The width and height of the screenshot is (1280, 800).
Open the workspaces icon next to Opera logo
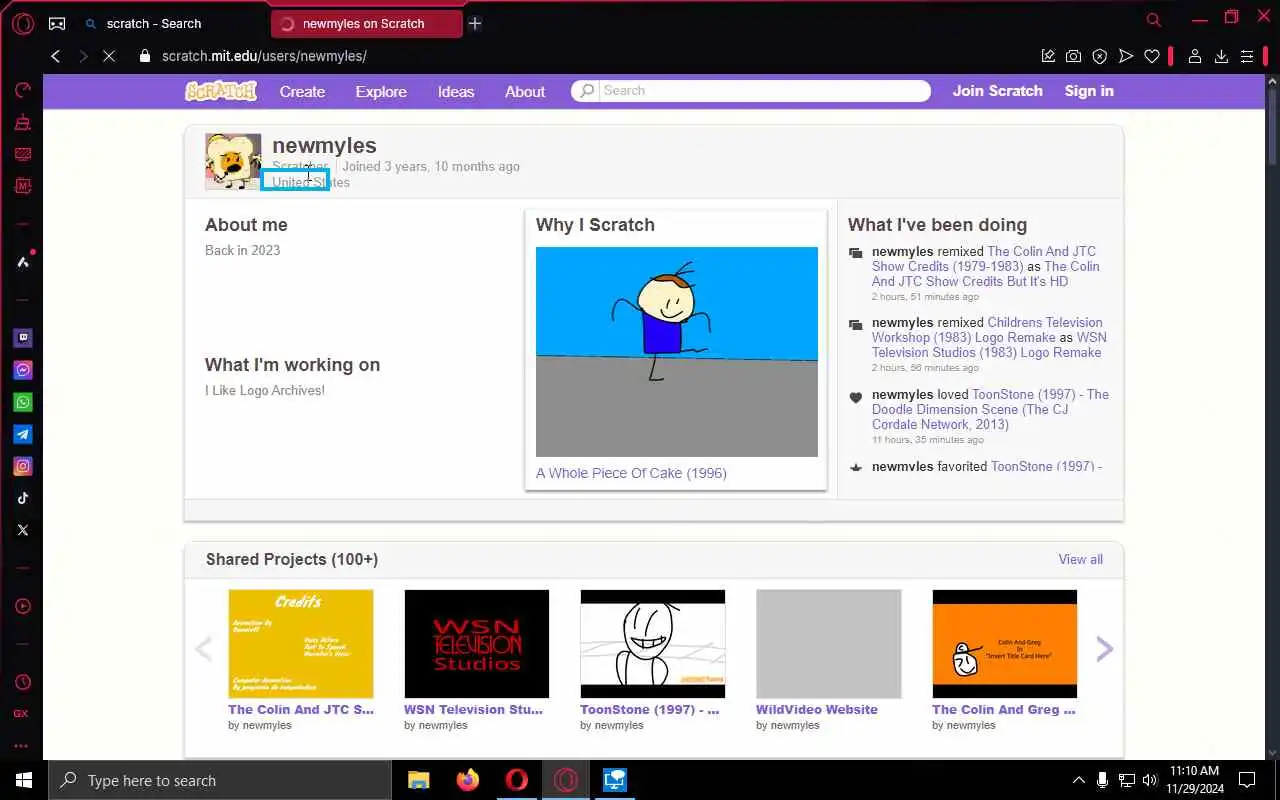(x=57, y=23)
